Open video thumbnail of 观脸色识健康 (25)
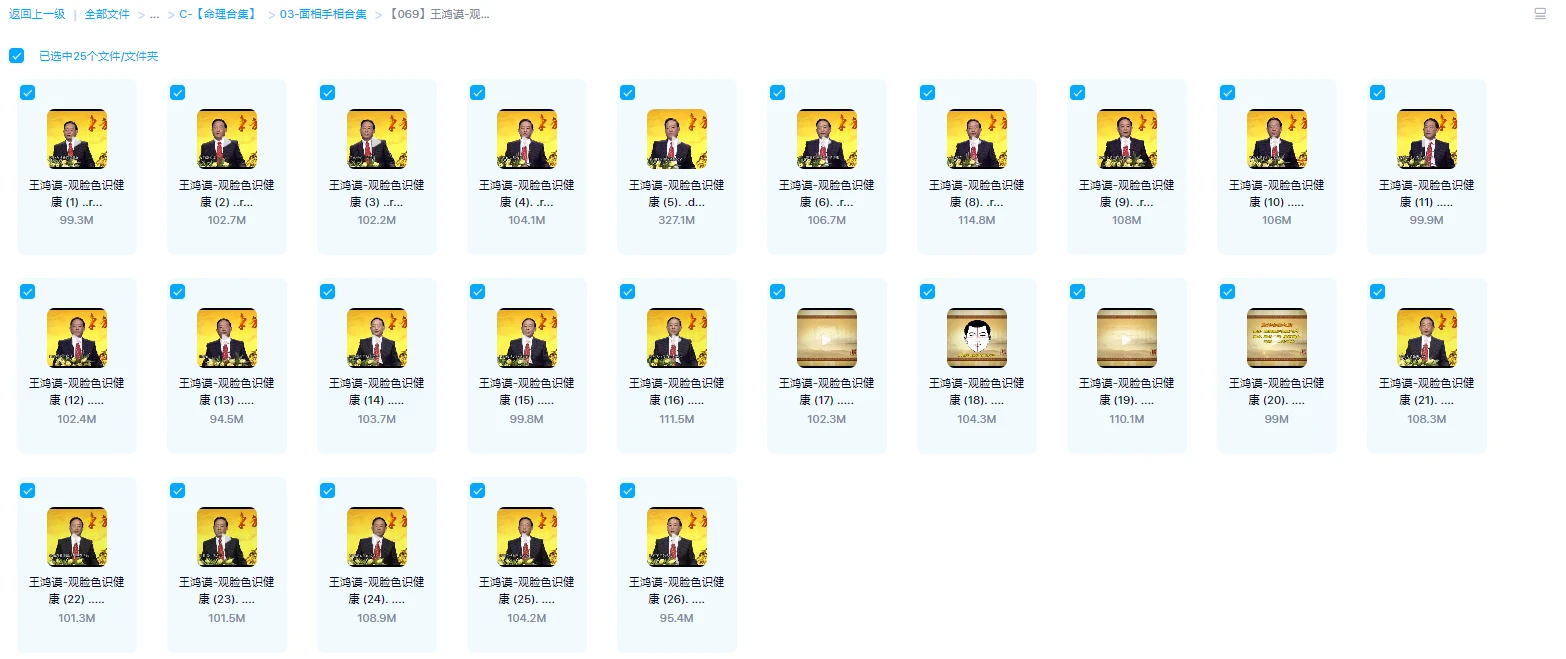Screen dimensions: 1566x659 [x=527, y=537]
